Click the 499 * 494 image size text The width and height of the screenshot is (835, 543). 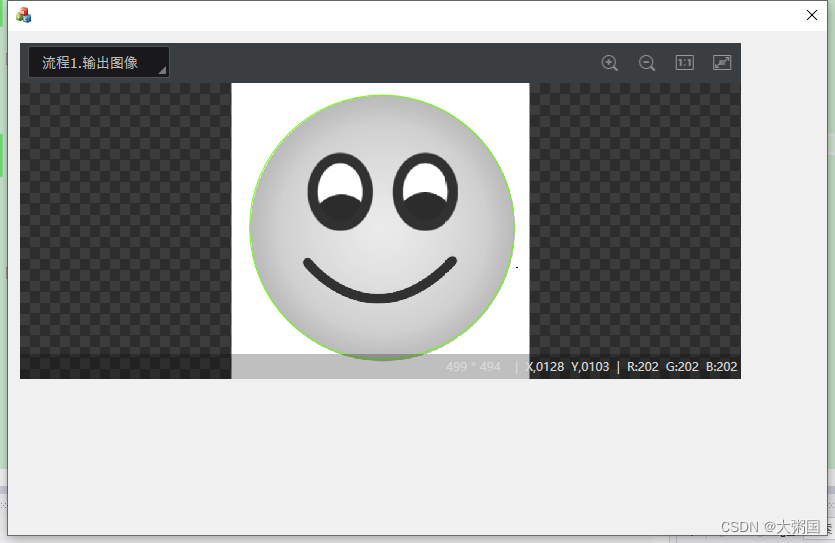tap(473, 367)
